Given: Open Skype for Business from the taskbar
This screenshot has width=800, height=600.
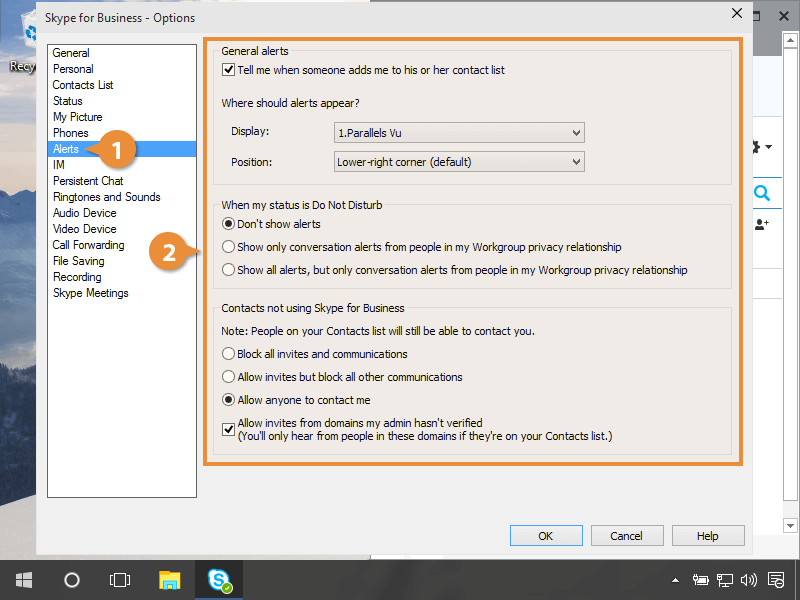Looking at the screenshot, I should tap(219, 579).
